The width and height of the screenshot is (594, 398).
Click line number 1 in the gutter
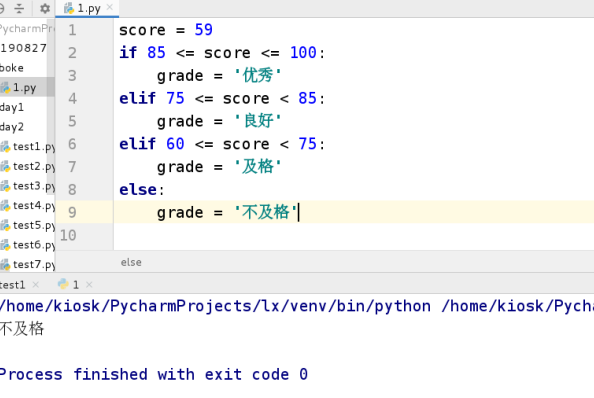pos(72,30)
